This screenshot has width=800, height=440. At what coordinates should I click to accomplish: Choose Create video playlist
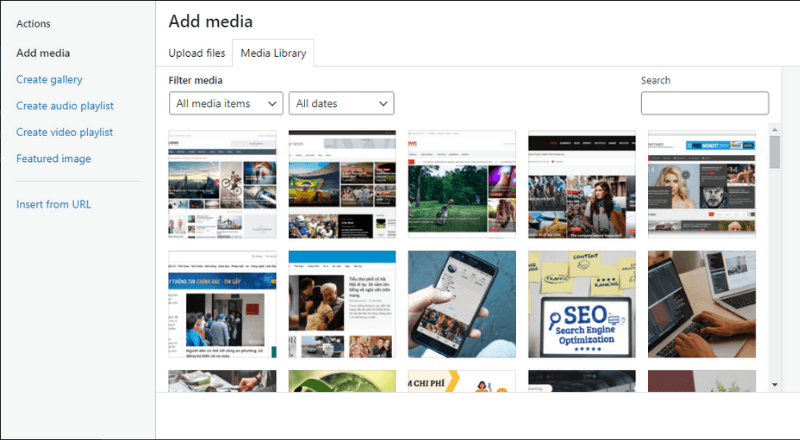point(64,132)
